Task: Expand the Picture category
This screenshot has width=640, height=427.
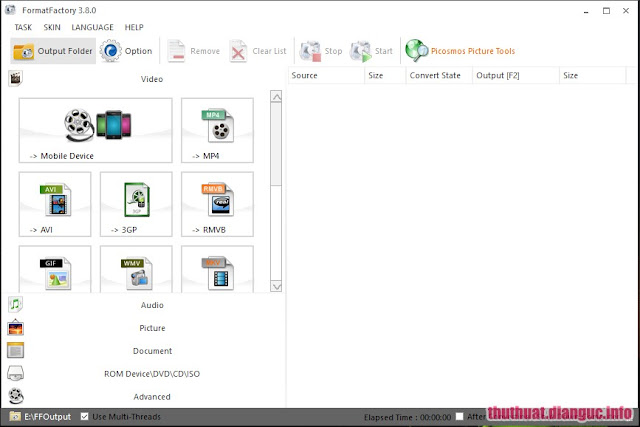Action: coord(152,328)
